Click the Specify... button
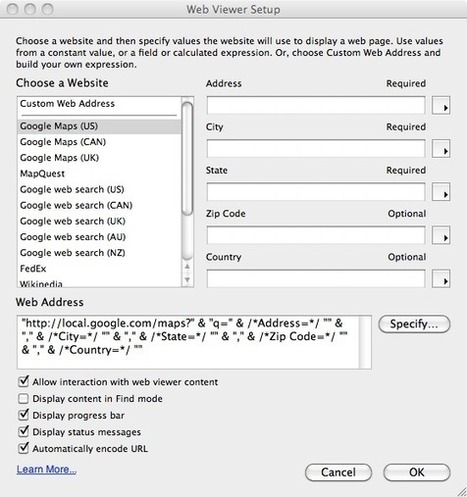 coord(414,324)
